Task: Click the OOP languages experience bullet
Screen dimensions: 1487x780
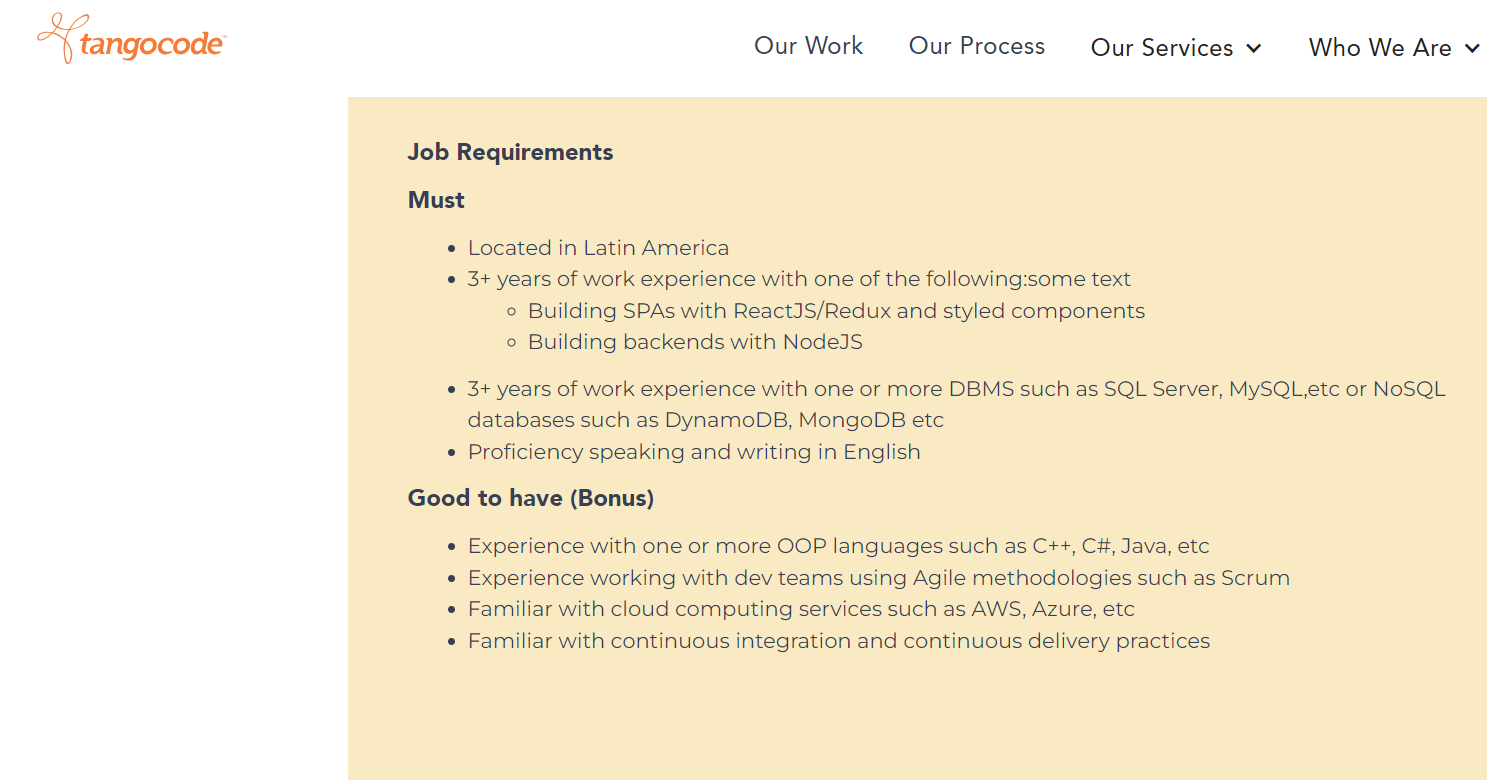Action: tap(838, 546)
